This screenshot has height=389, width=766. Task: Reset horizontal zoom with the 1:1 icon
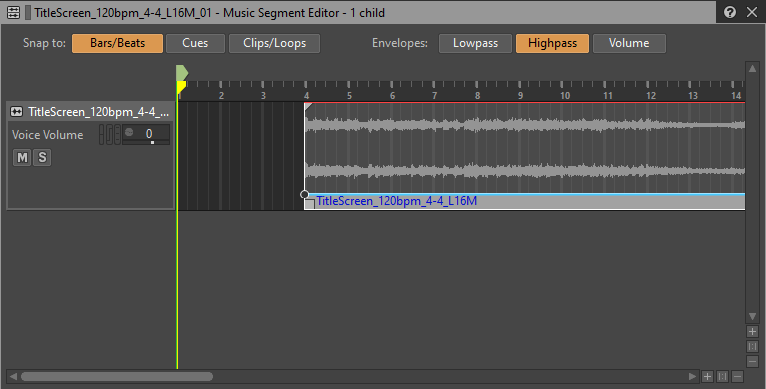(x=723, y=376)
